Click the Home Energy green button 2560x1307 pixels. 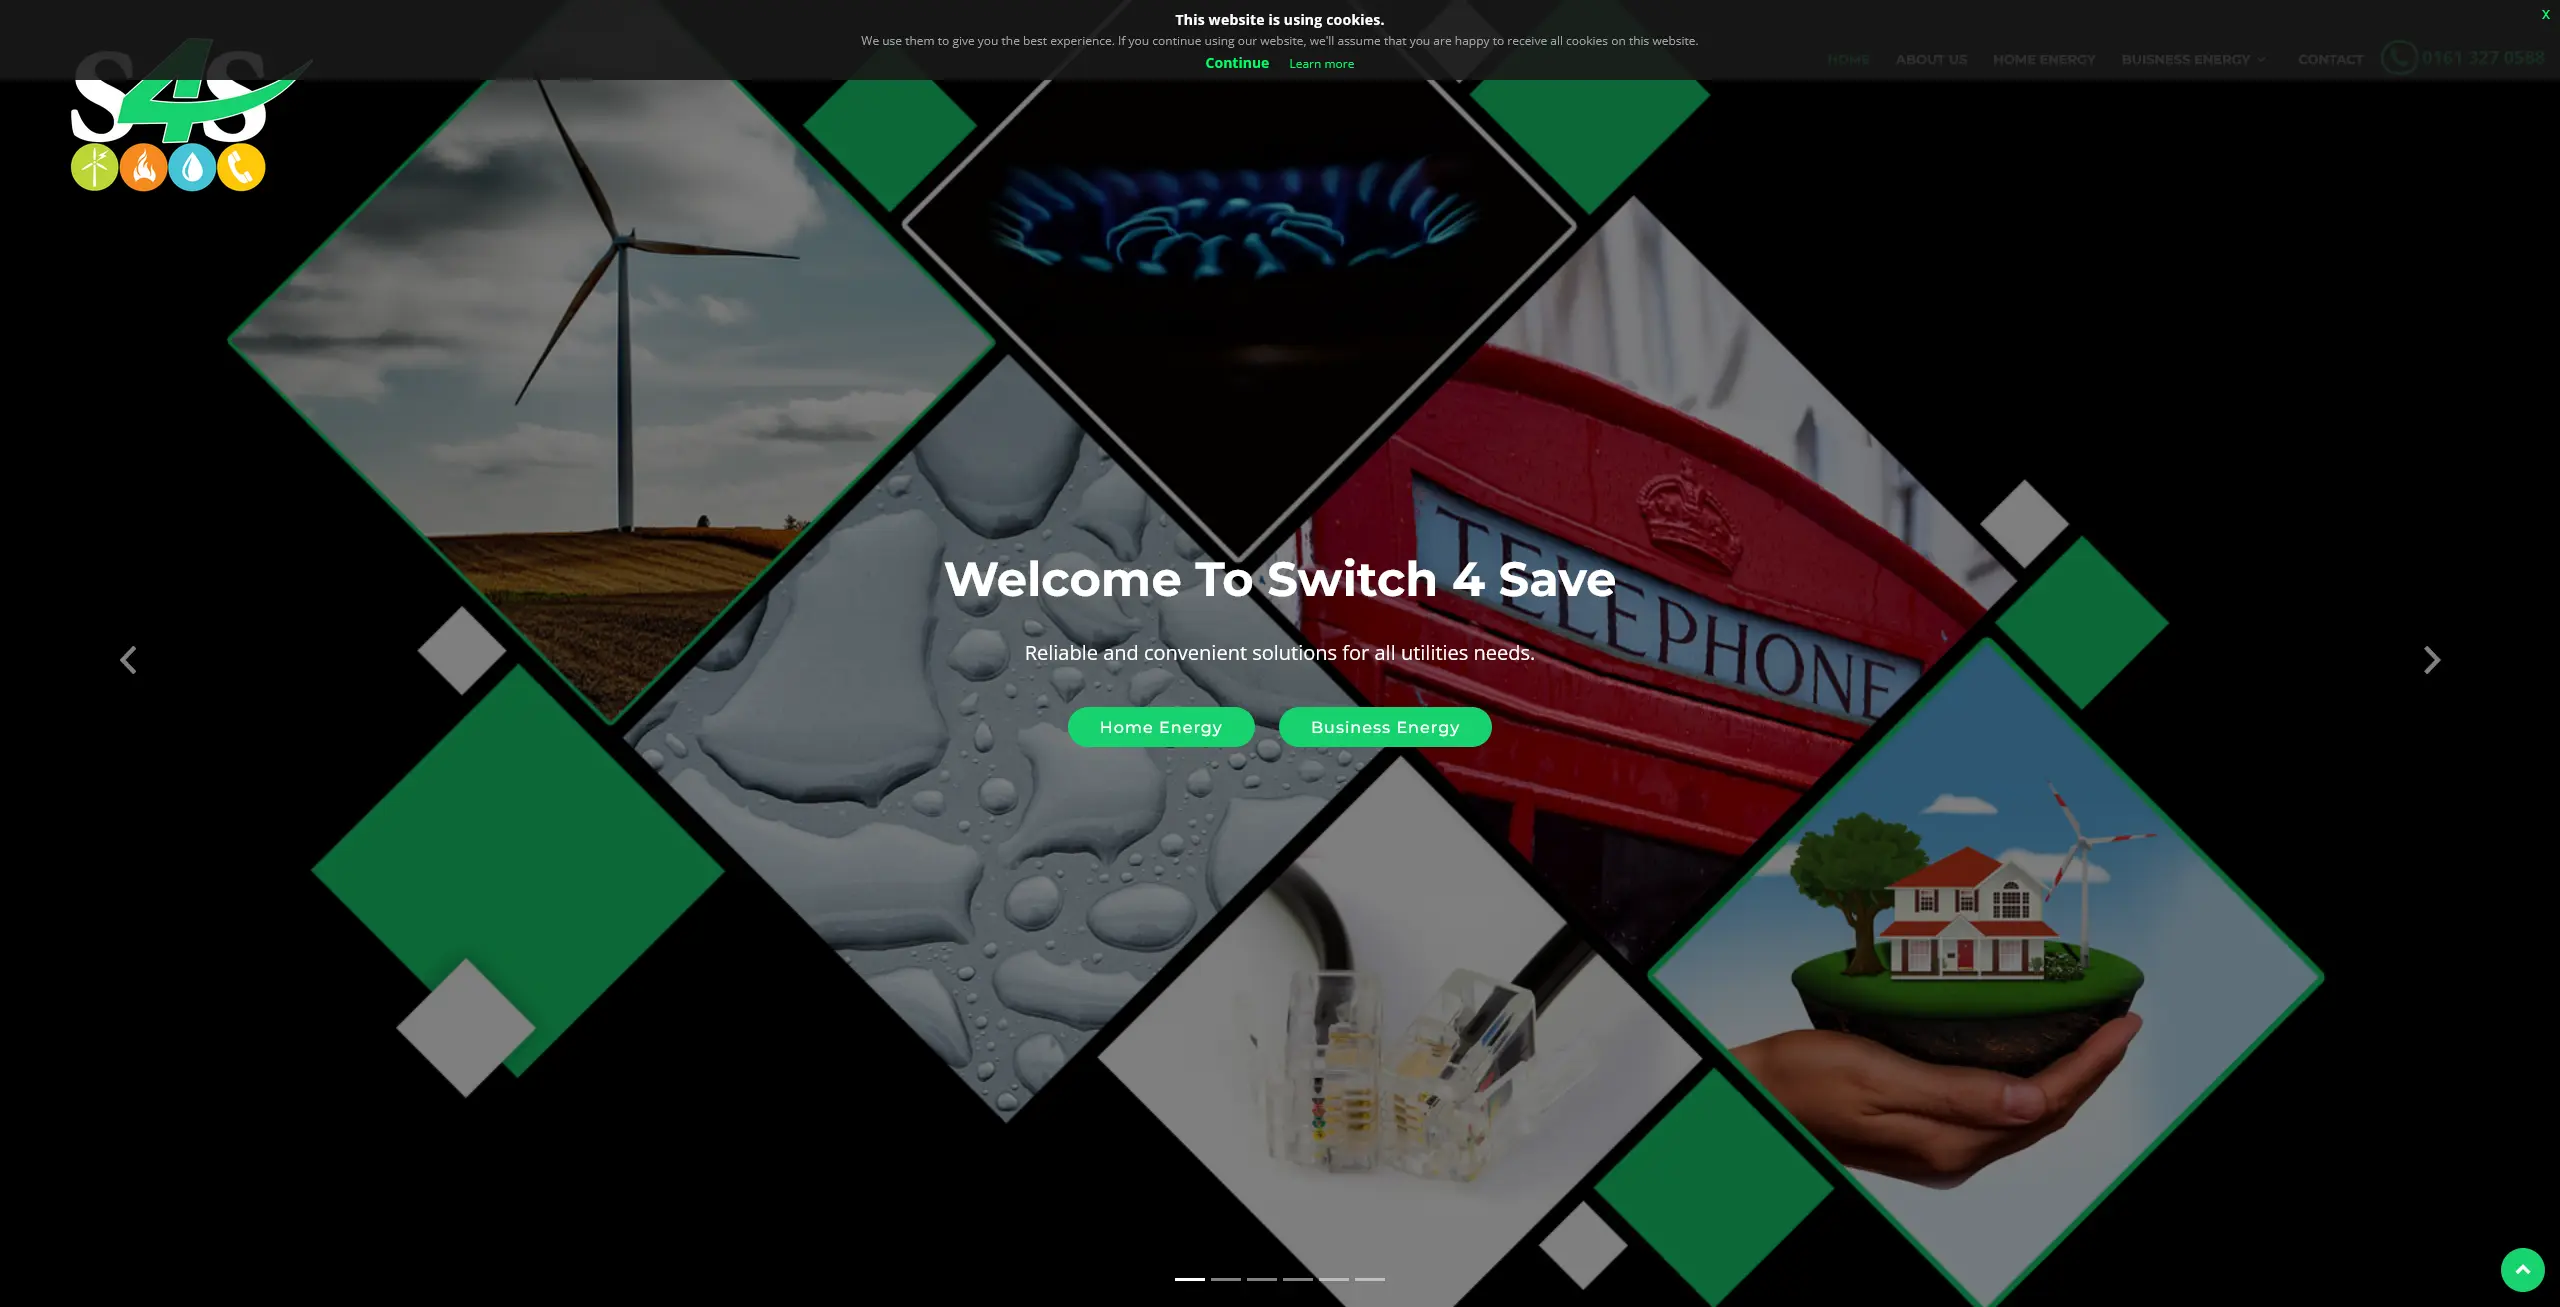tap(1161, 727)
